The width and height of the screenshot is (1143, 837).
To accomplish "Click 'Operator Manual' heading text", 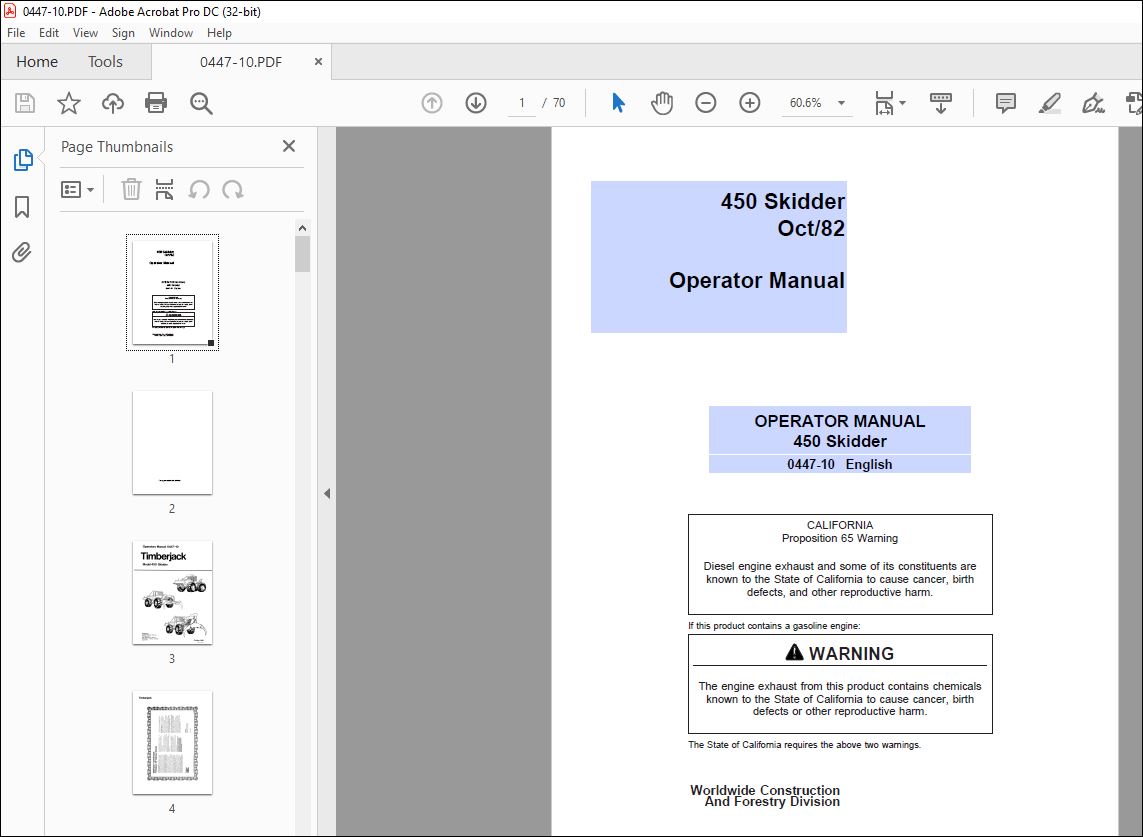I will point(757,281).
